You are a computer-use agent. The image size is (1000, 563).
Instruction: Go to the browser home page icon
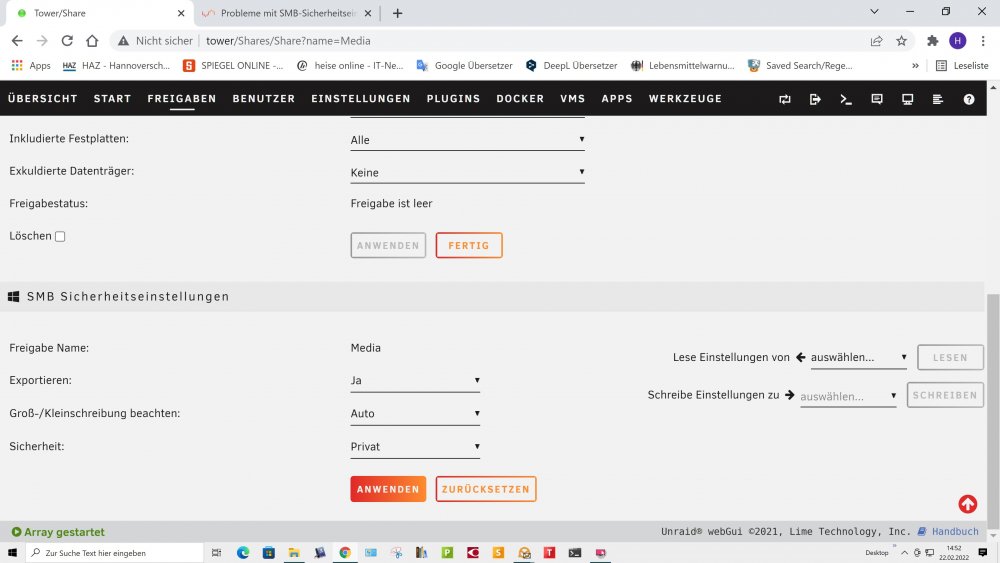pyautogui.click(x=92, y=41)
